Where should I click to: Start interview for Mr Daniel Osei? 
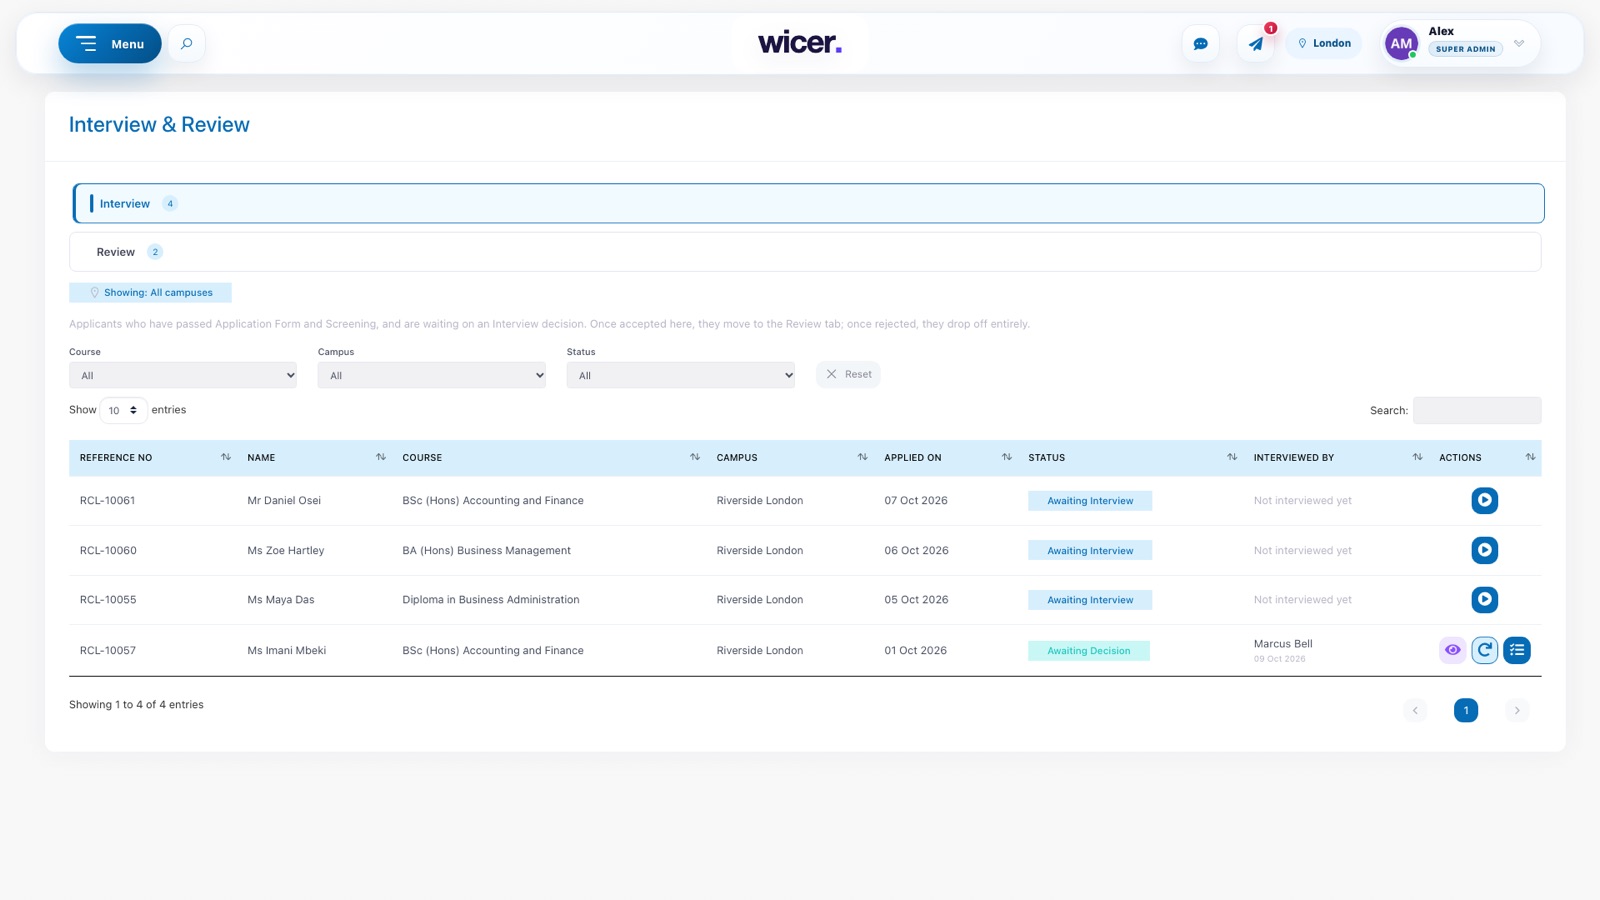(x=1484, y=500)
